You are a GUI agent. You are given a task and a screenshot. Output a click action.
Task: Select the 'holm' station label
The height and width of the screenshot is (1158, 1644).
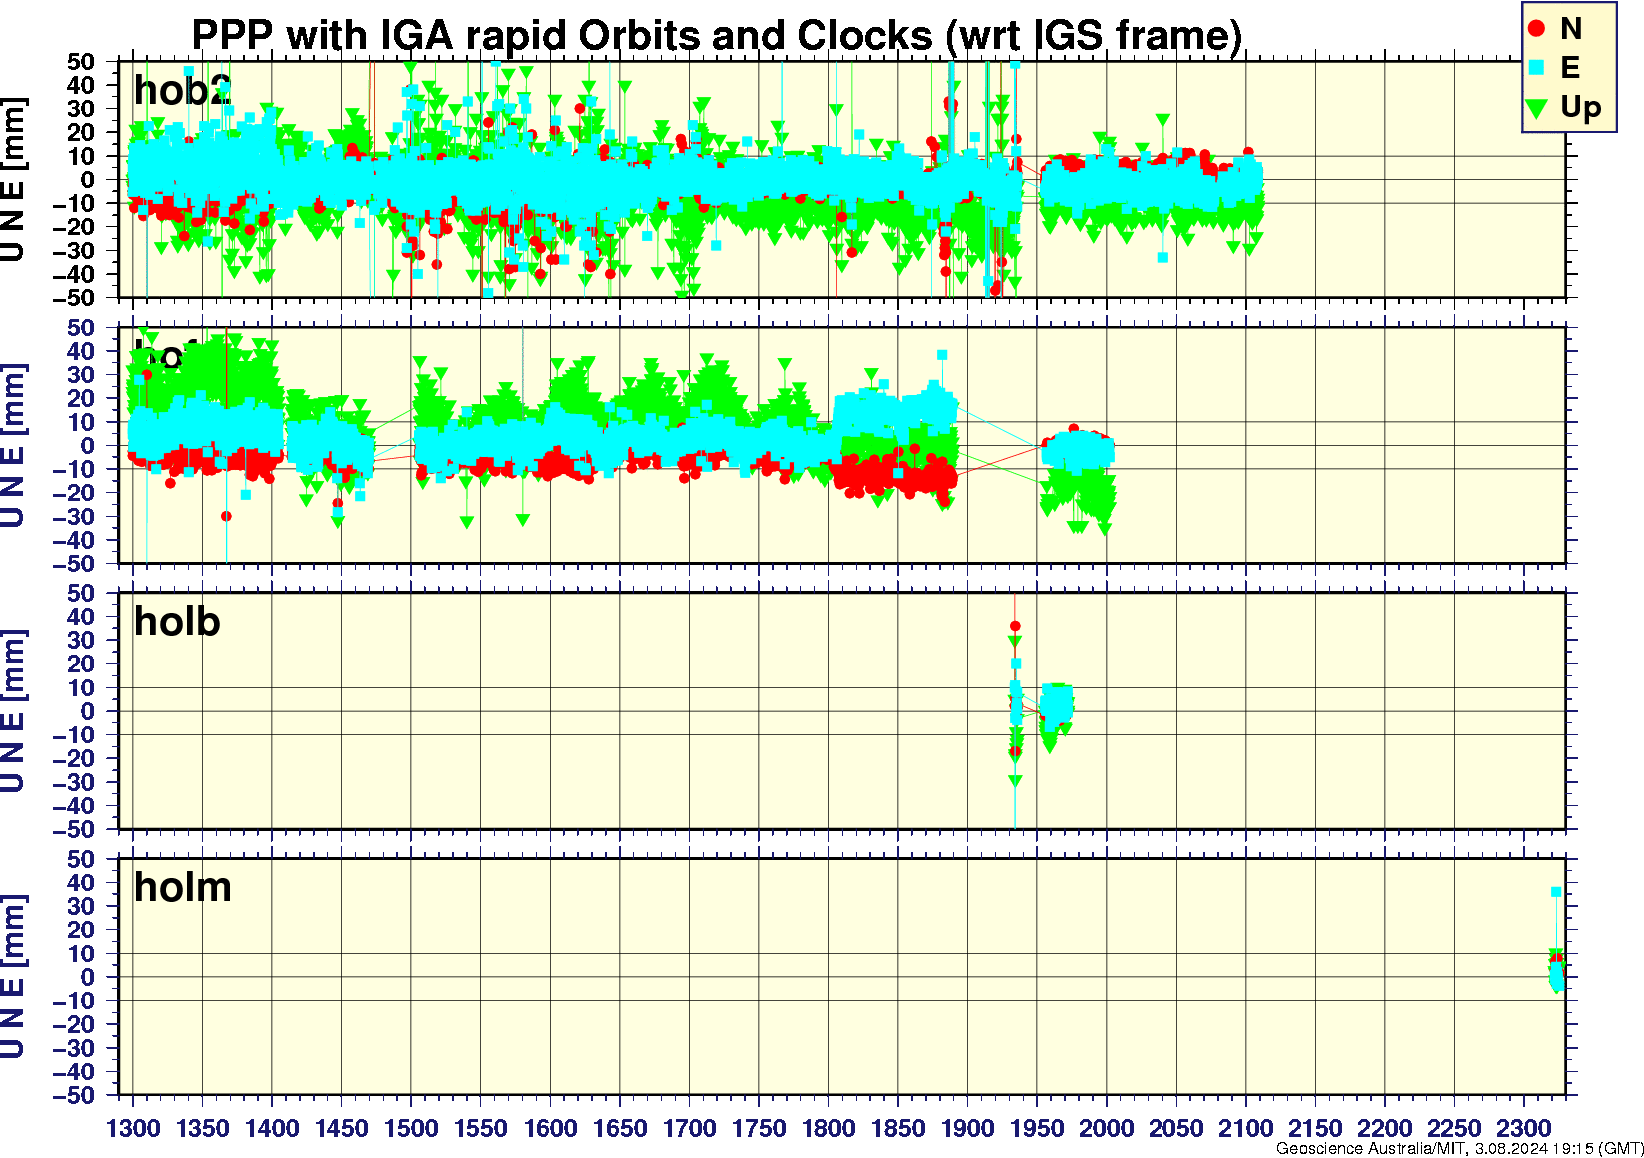tap(183, 888)
